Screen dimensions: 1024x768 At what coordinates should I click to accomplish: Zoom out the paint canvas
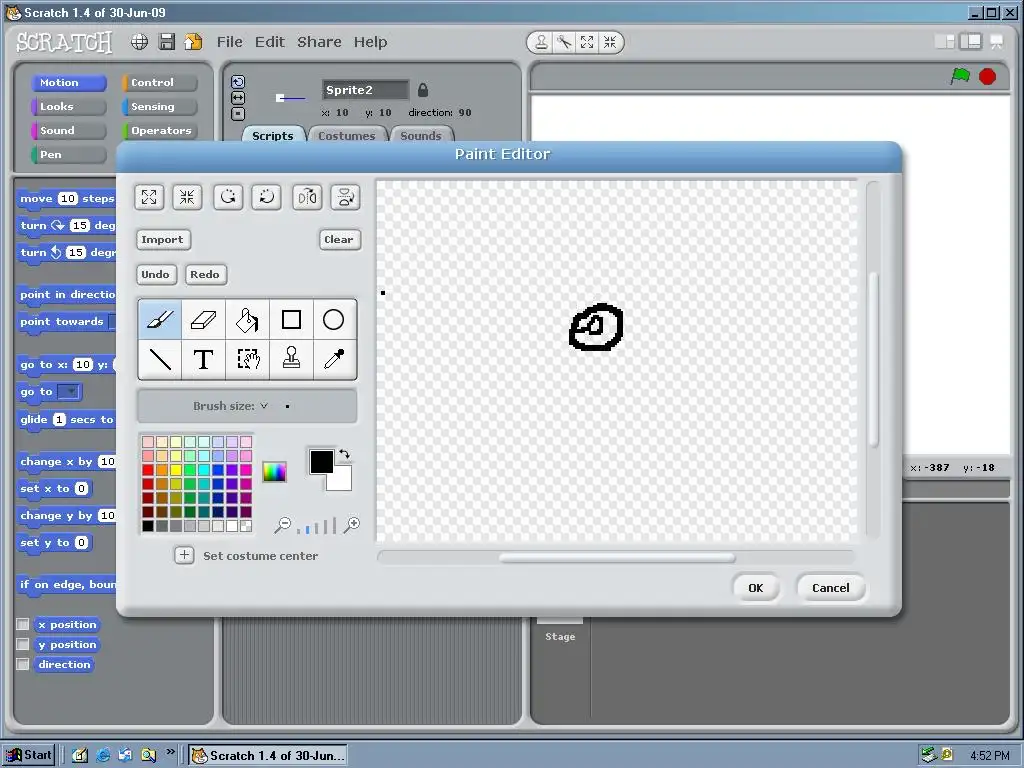pyautogui.click(x=283, y=524)
